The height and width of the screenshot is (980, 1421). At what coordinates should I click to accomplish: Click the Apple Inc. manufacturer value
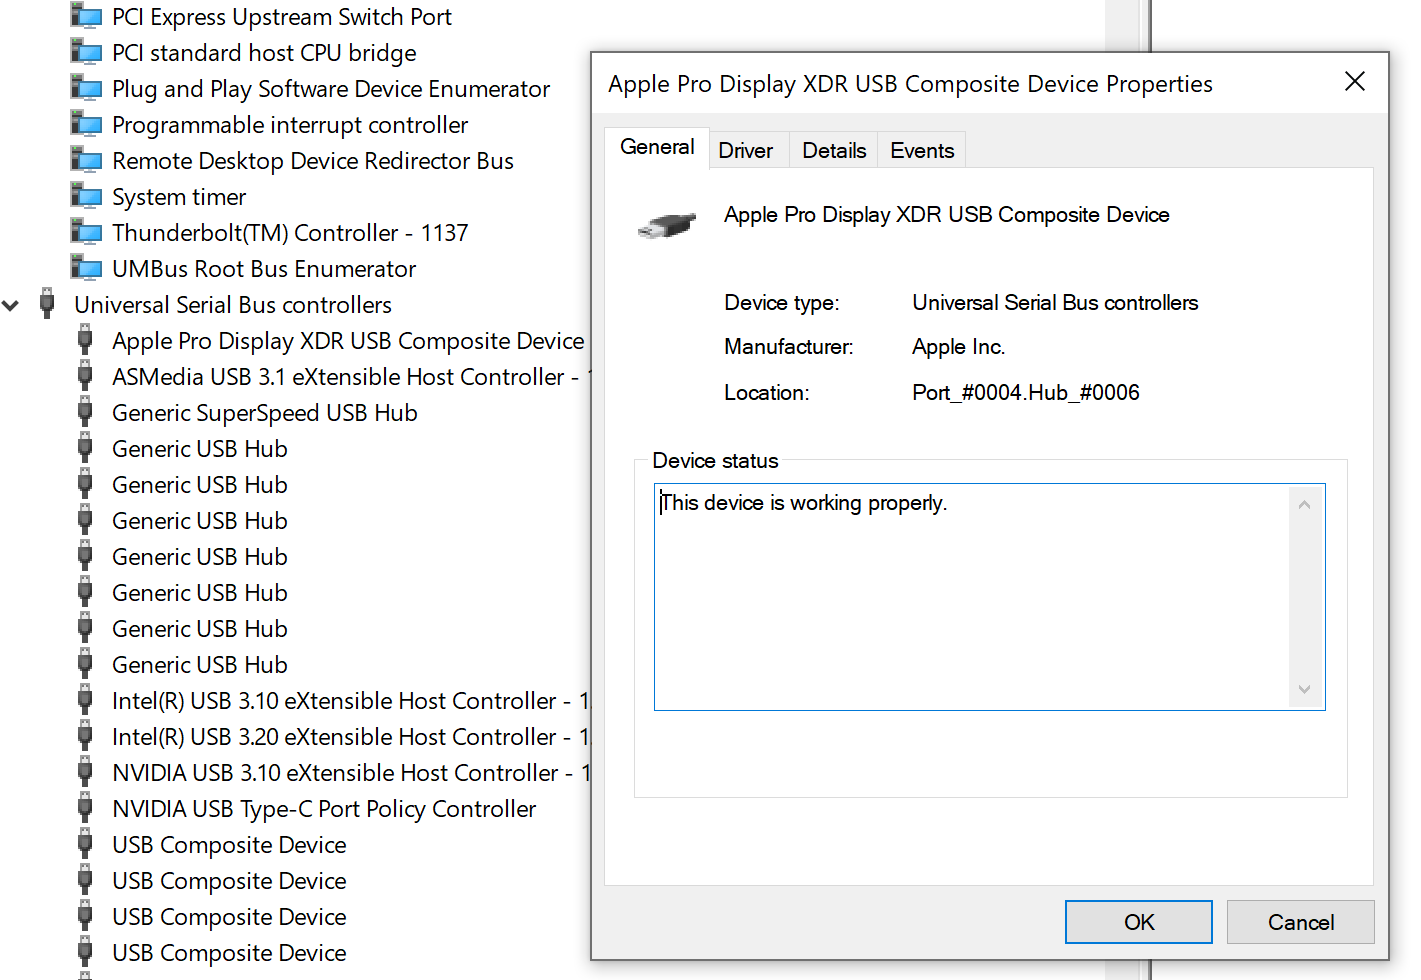[x=959, y=347]
